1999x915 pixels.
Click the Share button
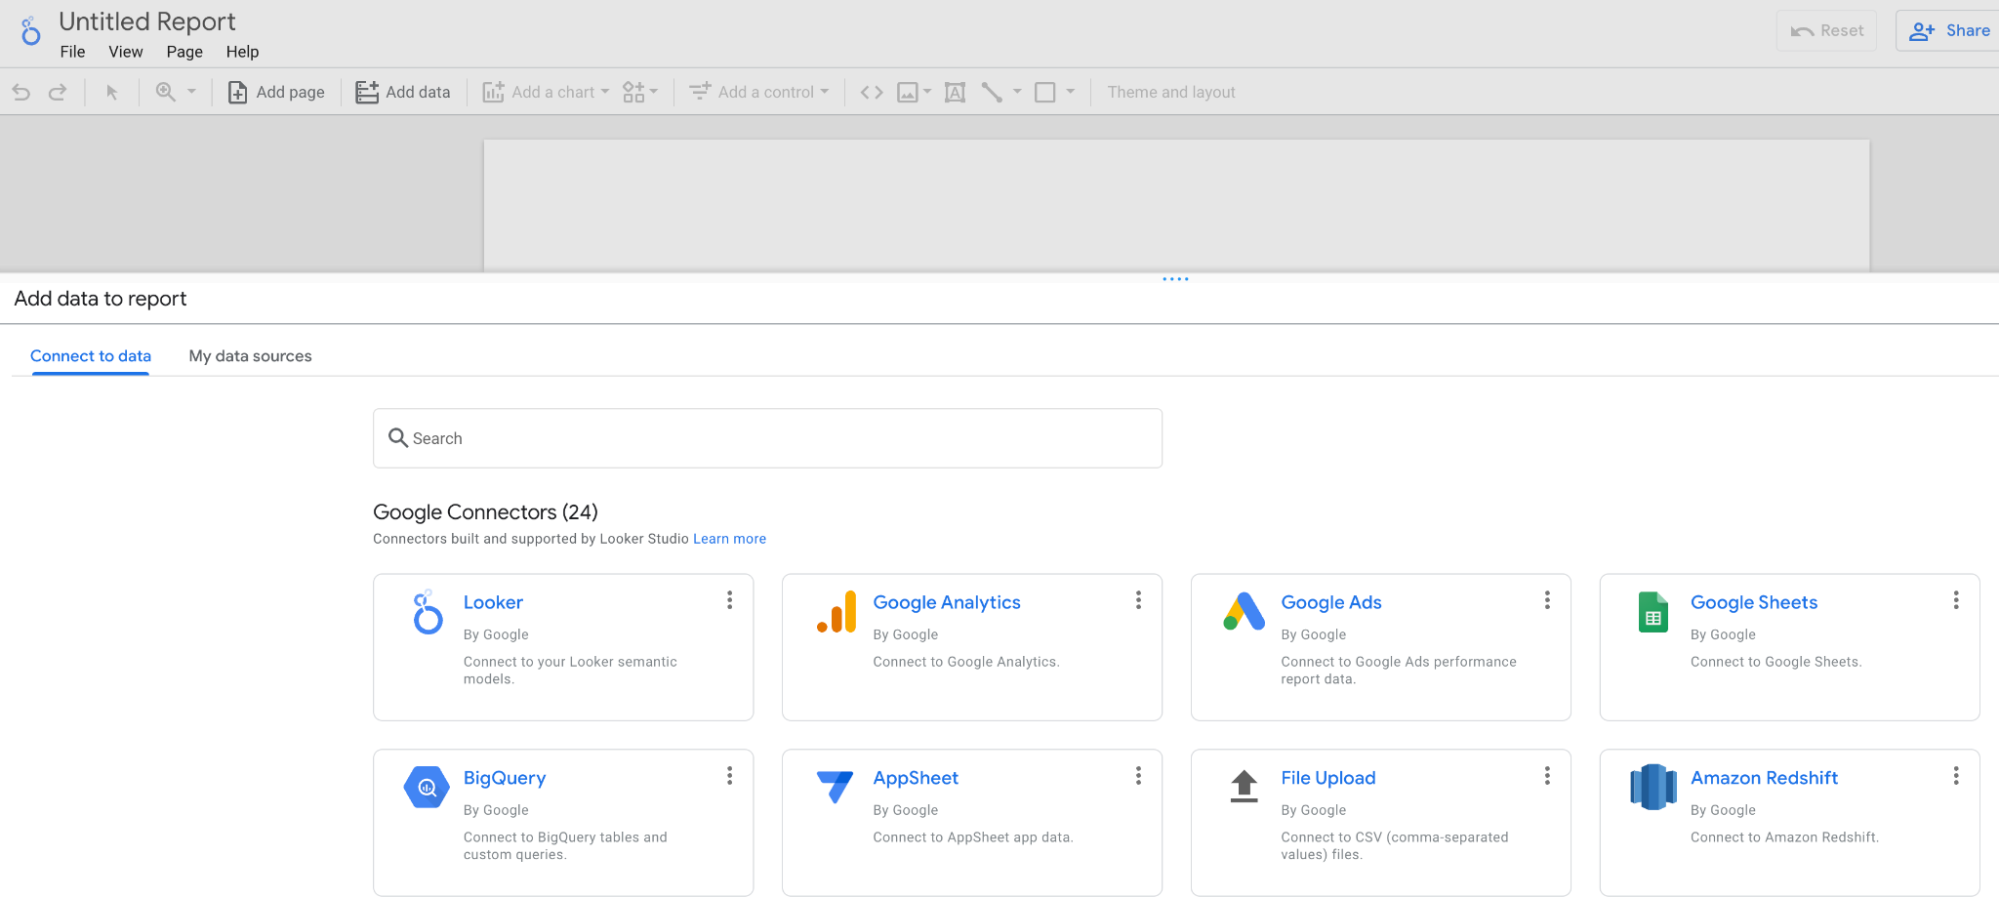point(1949,31)
